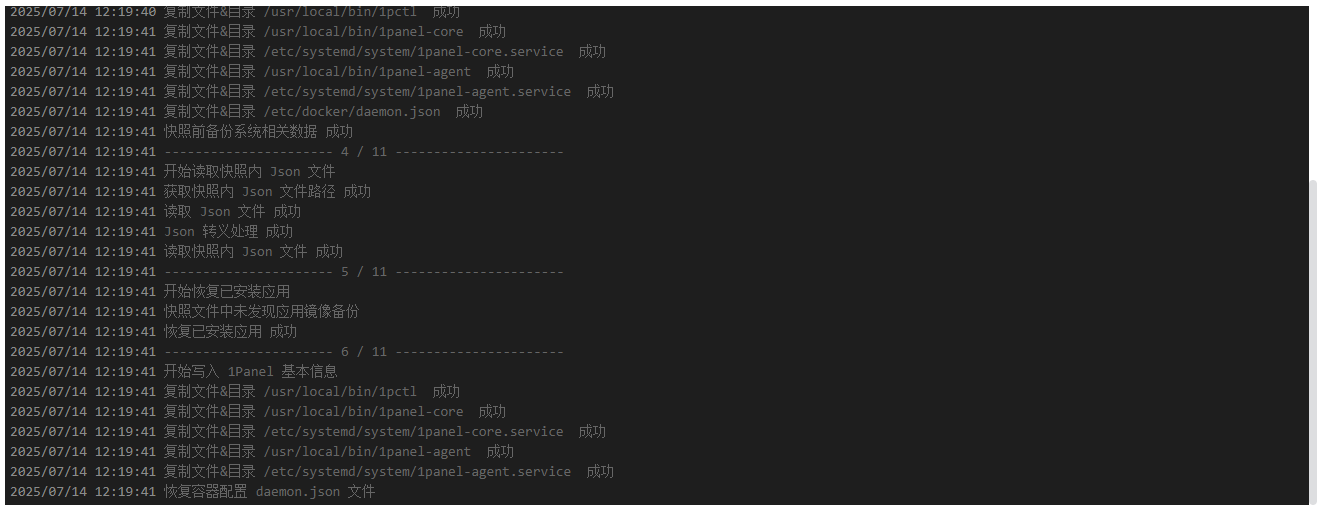Select the 开始写入 1Panel 基本信息 entry
The image size is (1320, 512).
tap(174, 372)
